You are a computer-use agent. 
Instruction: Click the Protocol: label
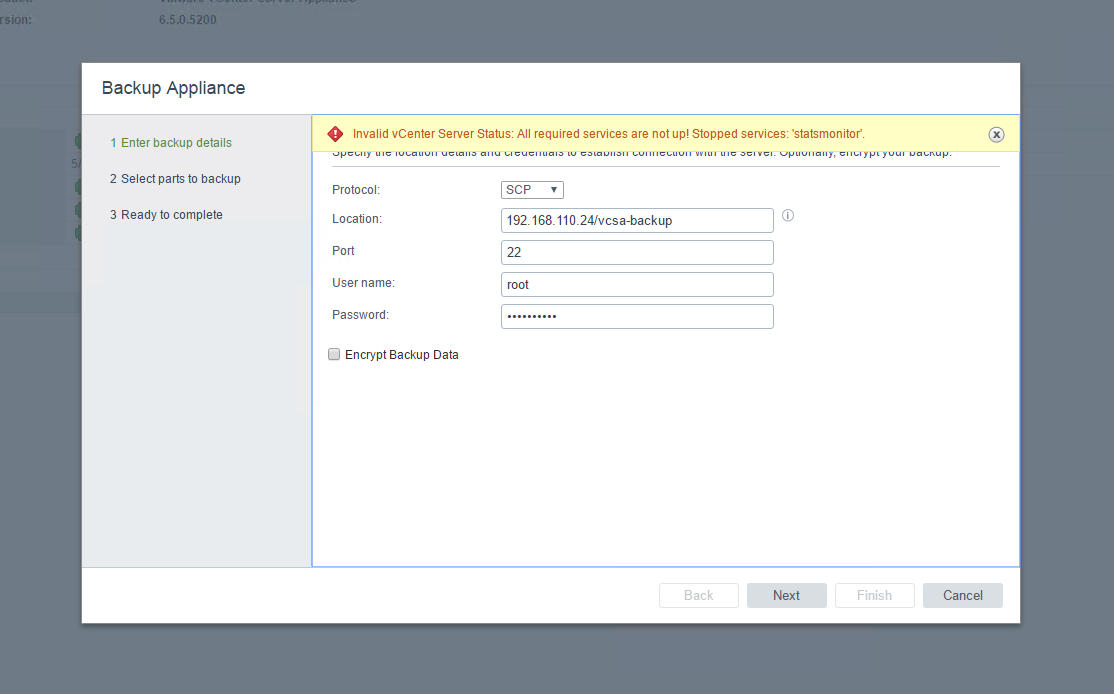click(x=356, y=190)
